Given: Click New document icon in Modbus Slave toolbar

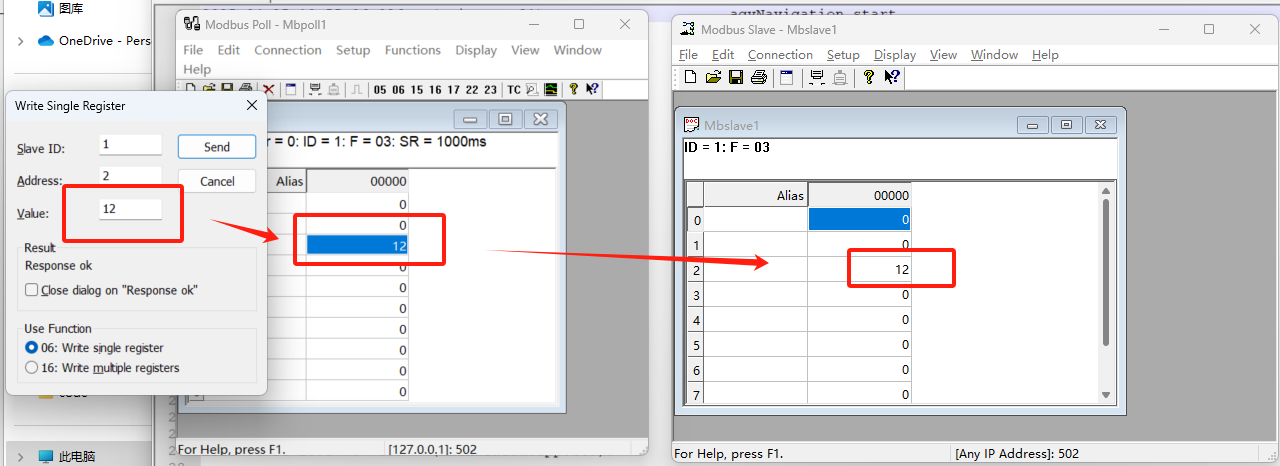Looking at the screenshot, I should tap(690, 77).
